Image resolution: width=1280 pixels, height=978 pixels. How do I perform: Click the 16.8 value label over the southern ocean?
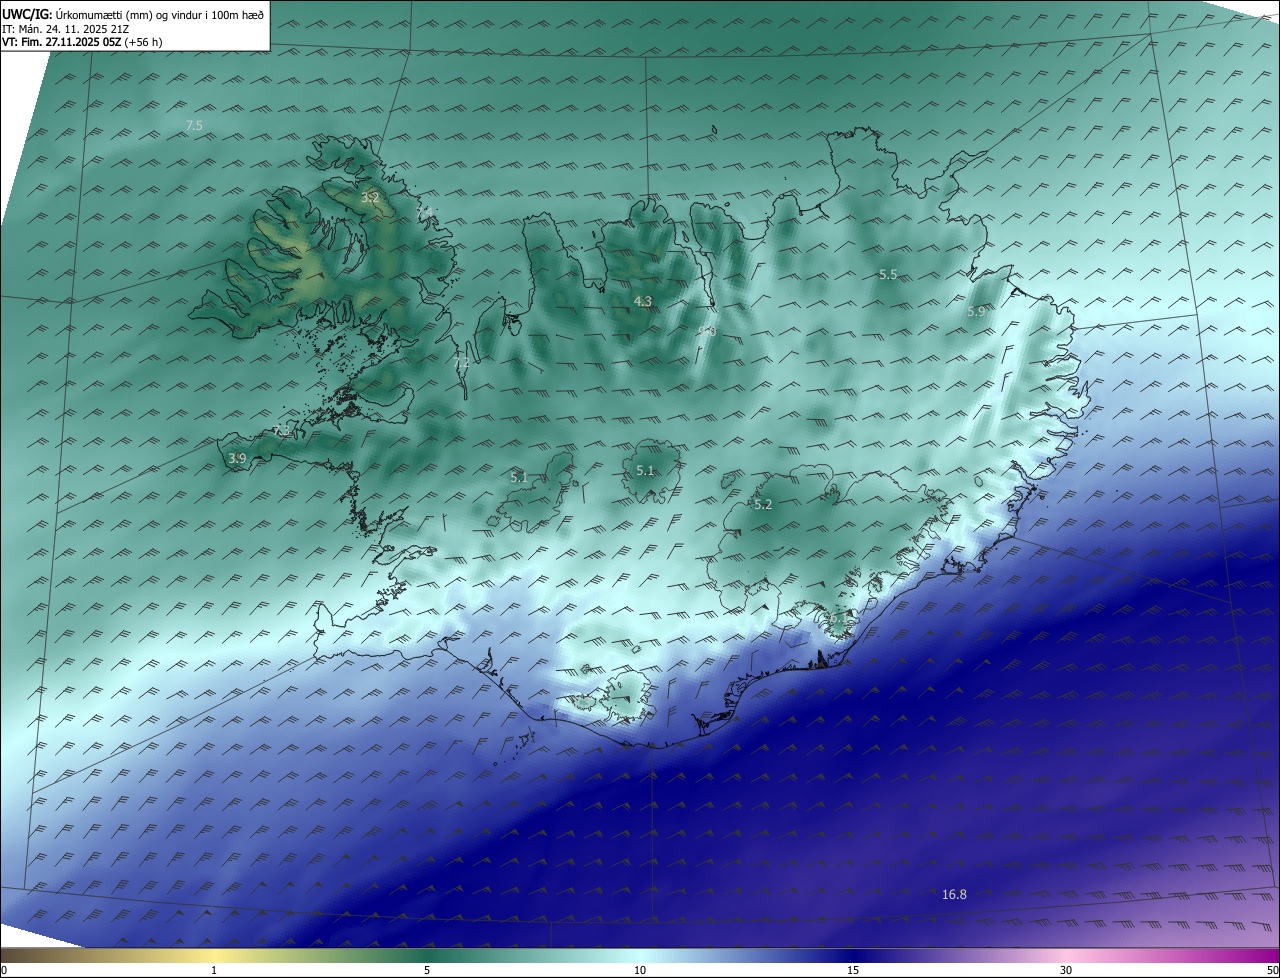click(954, 894)
